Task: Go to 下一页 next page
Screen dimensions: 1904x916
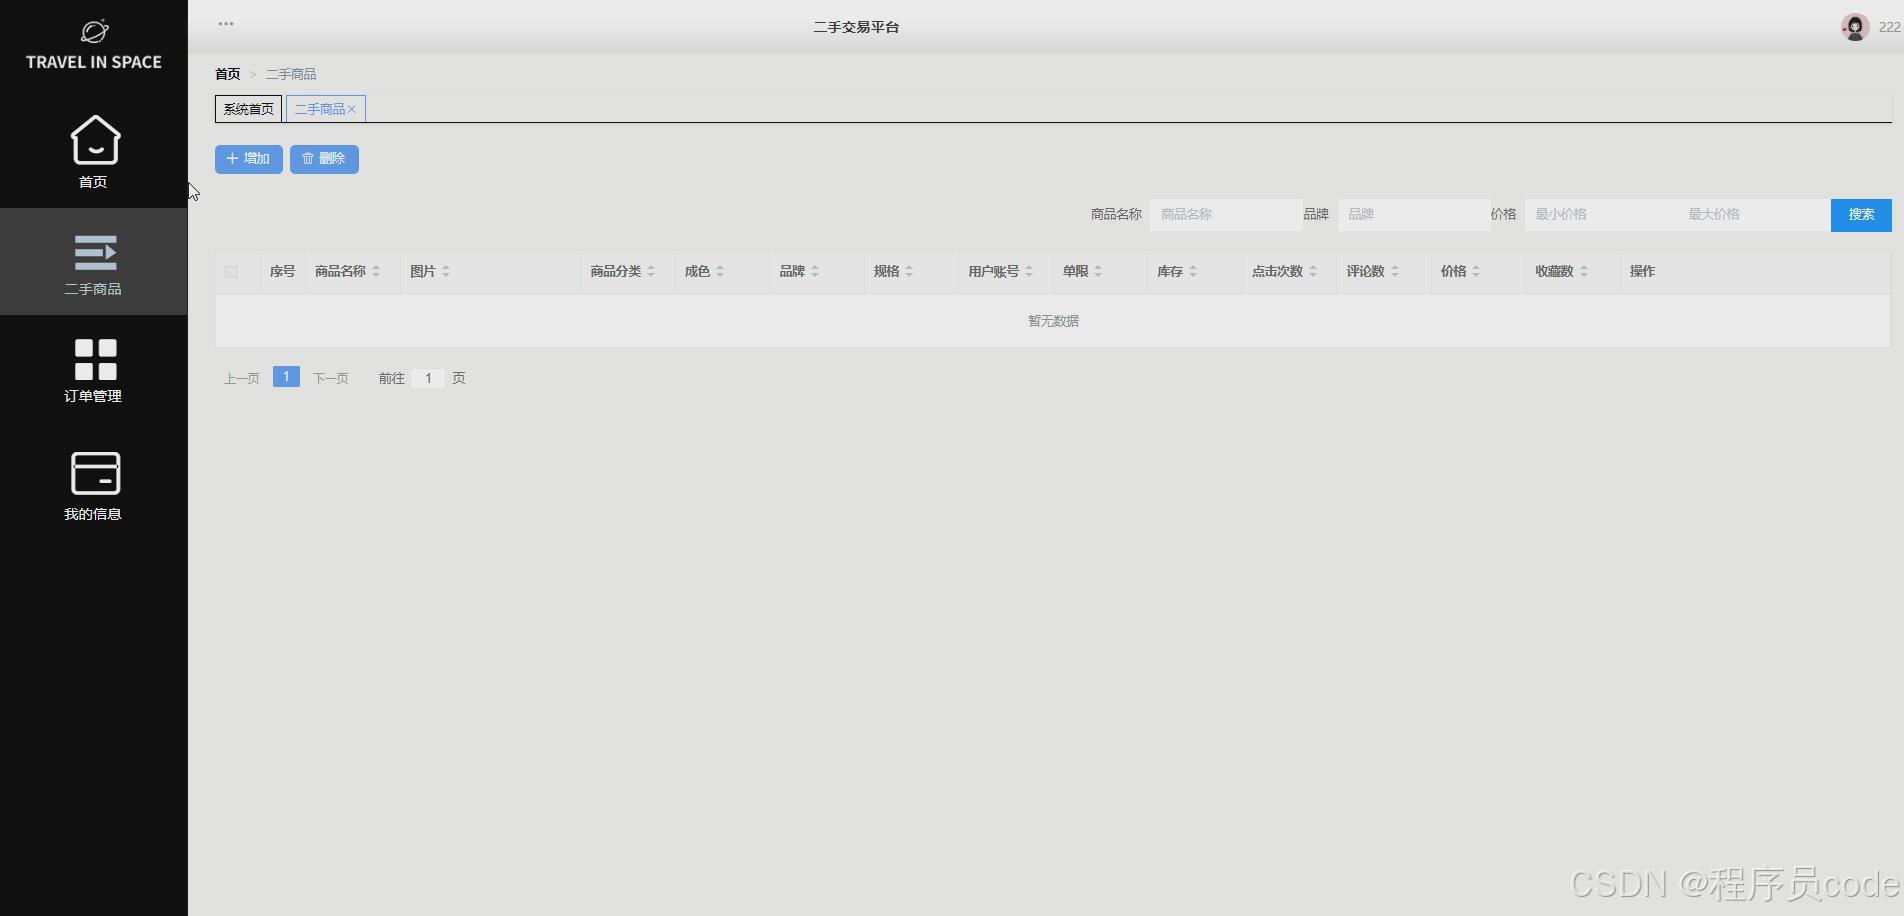Action: coord(331,378)
